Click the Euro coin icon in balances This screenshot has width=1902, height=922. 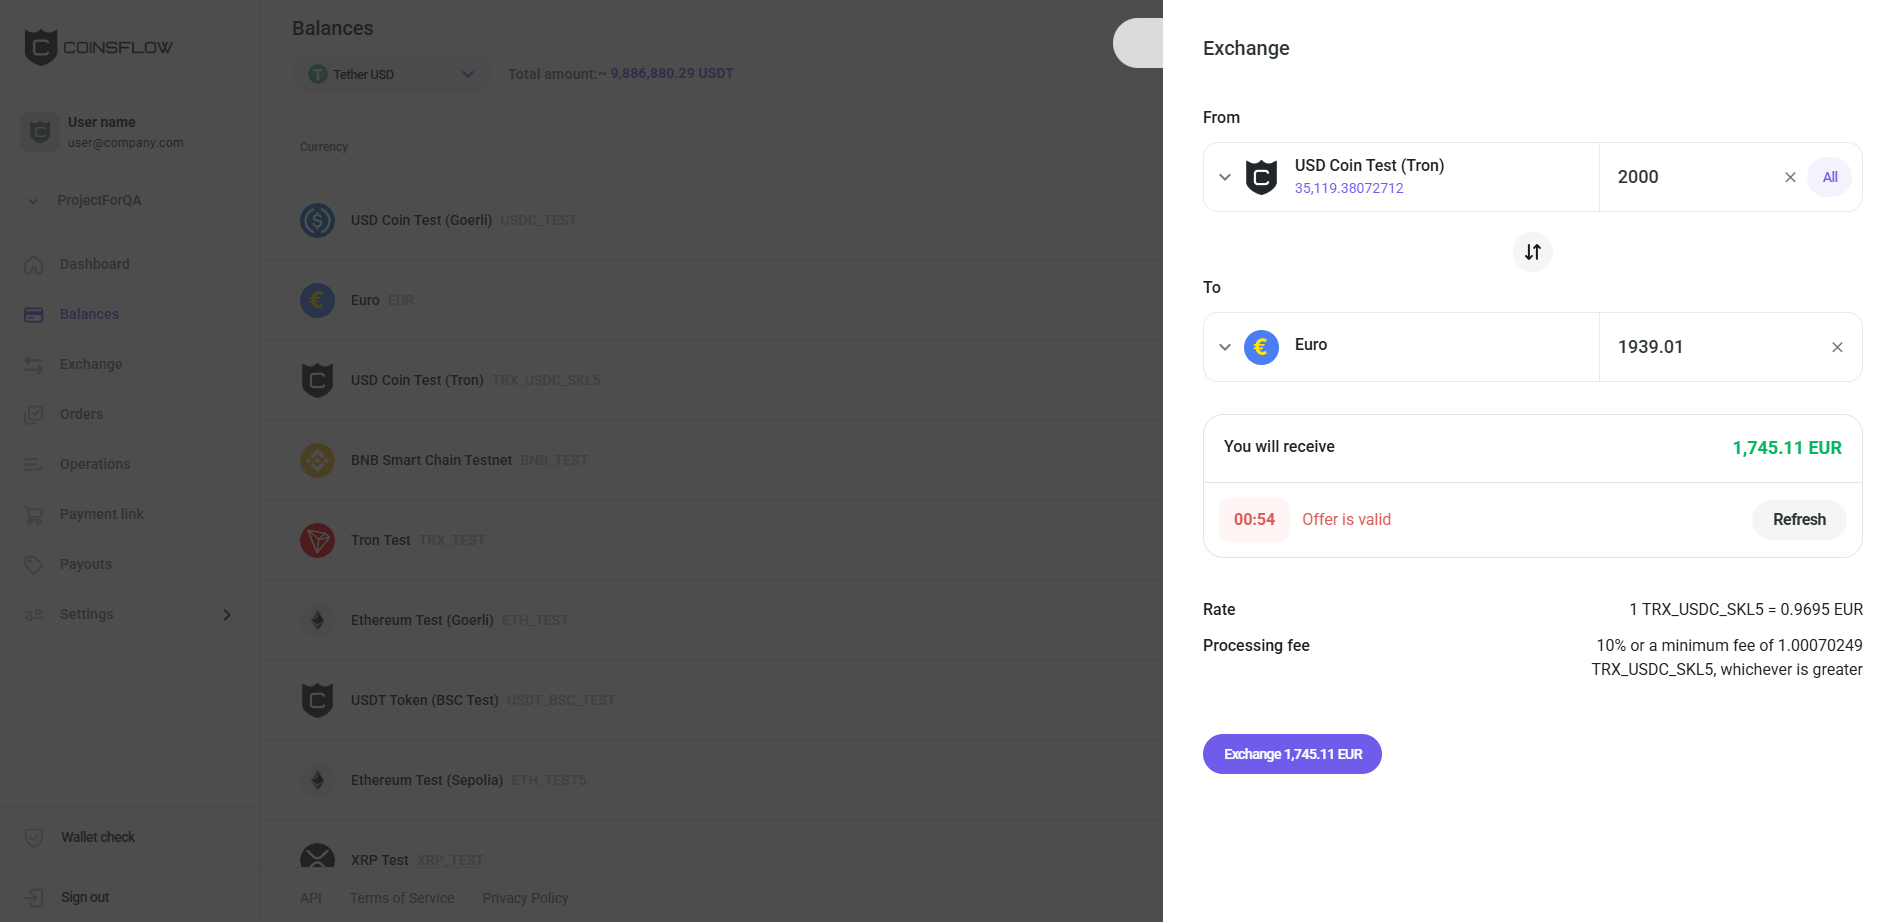(x=317, y=300)
